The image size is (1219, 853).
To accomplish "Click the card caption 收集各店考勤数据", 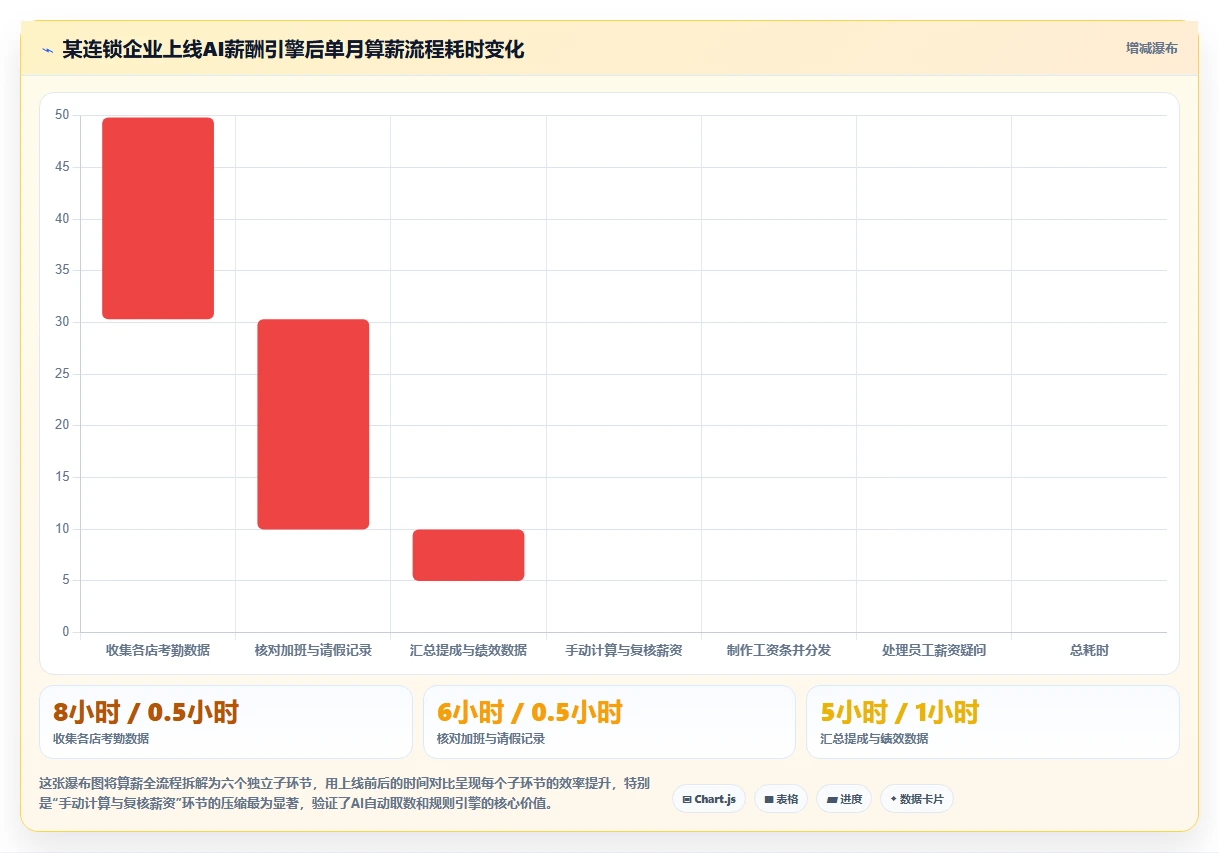I will coord(101,739).
